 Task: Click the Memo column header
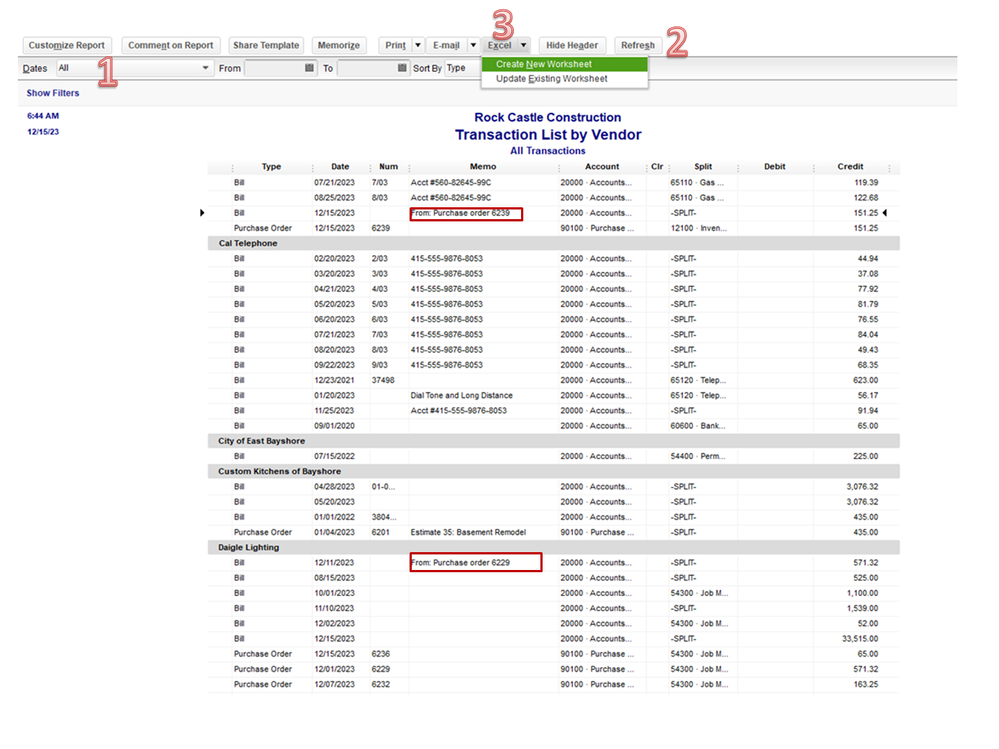483,167
